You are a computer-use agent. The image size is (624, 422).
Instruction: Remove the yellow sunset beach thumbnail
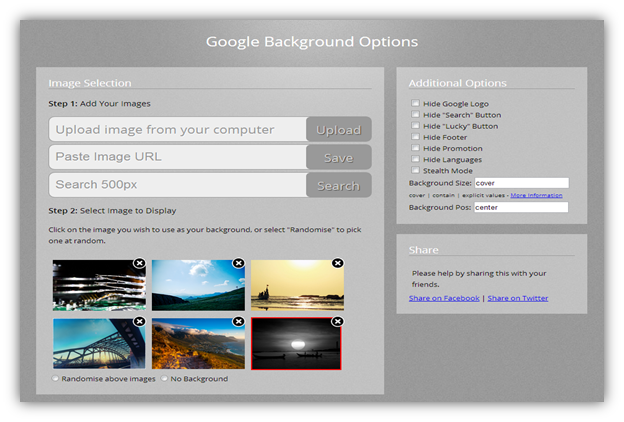coord(337,263)
